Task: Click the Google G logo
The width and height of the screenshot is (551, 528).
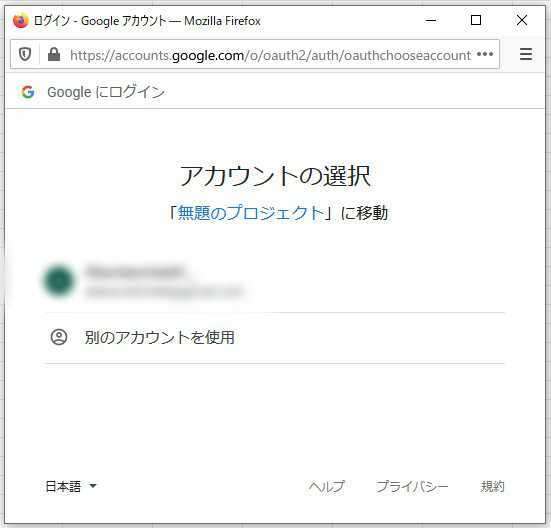Action: point(28,92)
